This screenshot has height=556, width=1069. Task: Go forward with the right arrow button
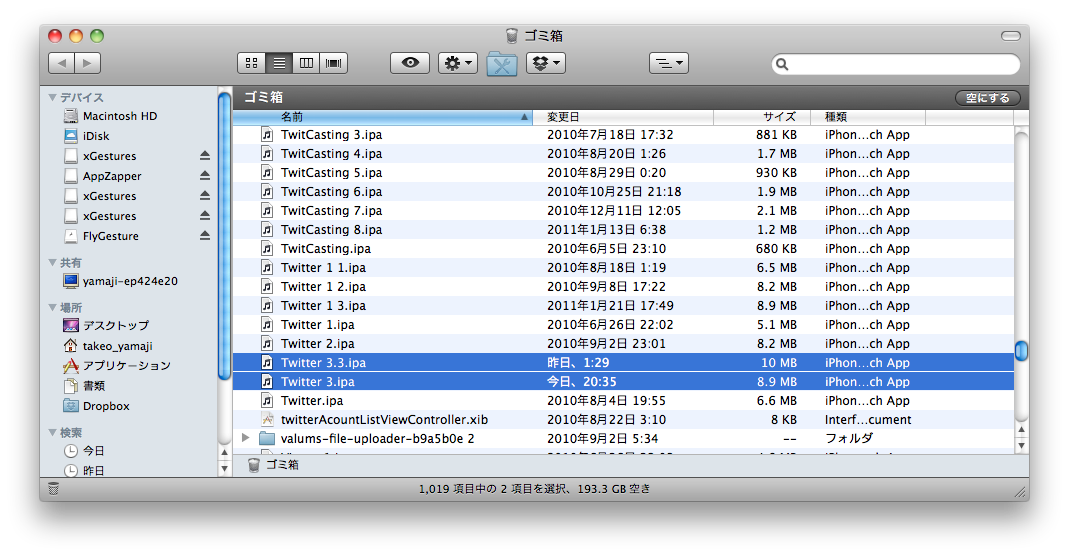pos(88,63)
